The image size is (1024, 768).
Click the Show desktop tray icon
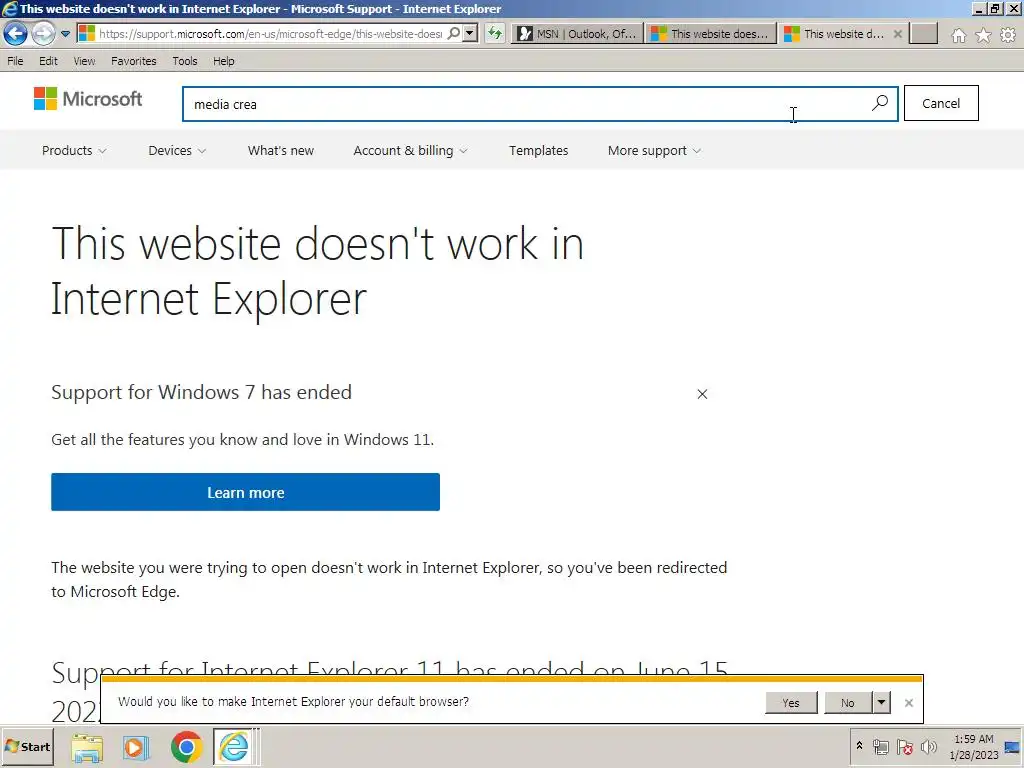pos(1012,746)
